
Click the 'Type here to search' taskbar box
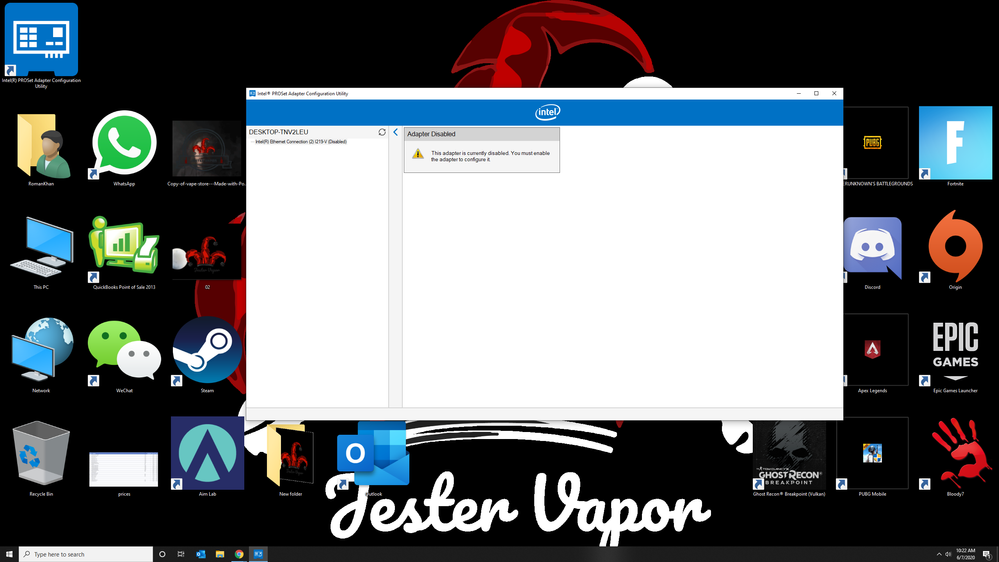(x=86, y=554)
